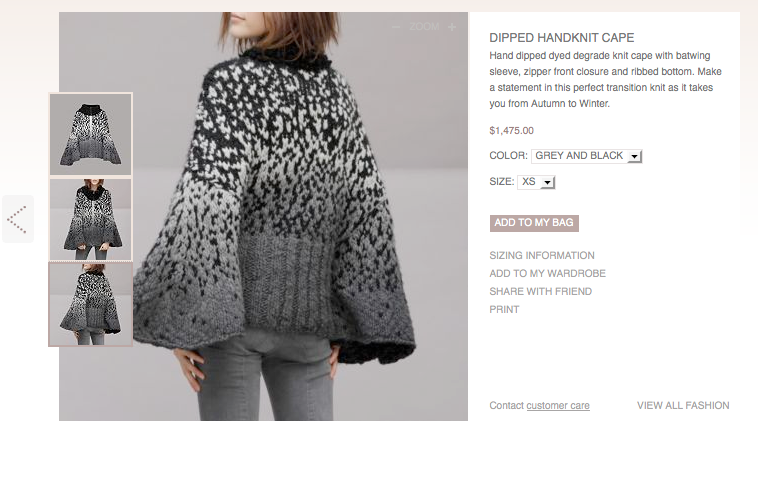Show the front-view model thumbnail
Screen dimensions: 758x482
[90, 219]
